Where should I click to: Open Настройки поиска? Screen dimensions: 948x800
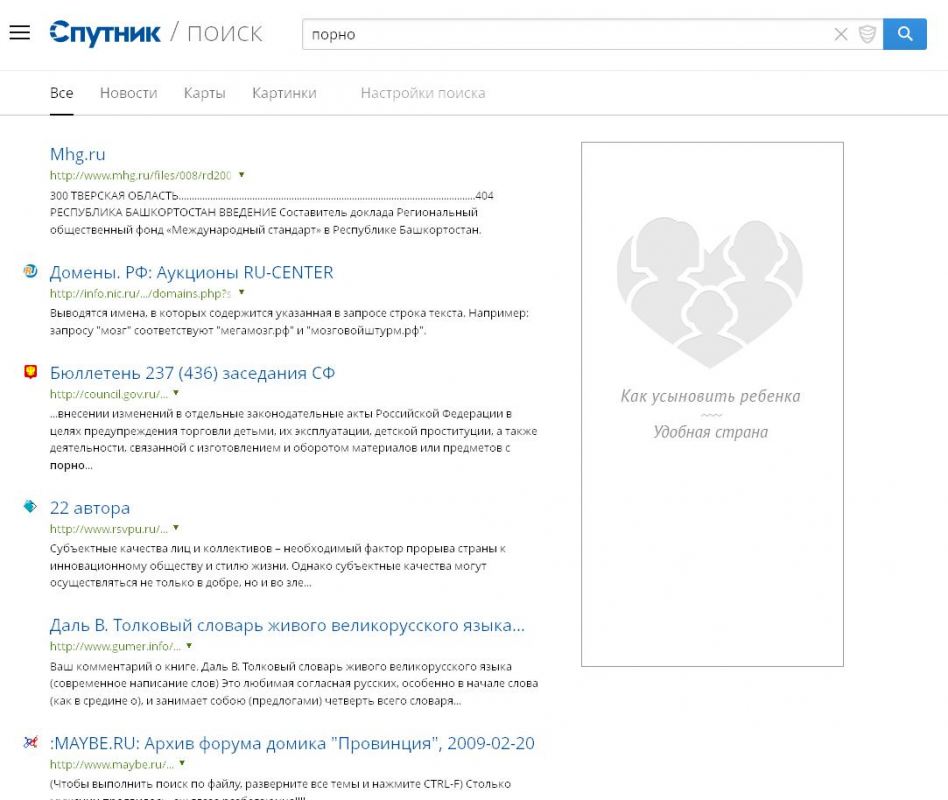pyautogui.click(x=422, y=93)
